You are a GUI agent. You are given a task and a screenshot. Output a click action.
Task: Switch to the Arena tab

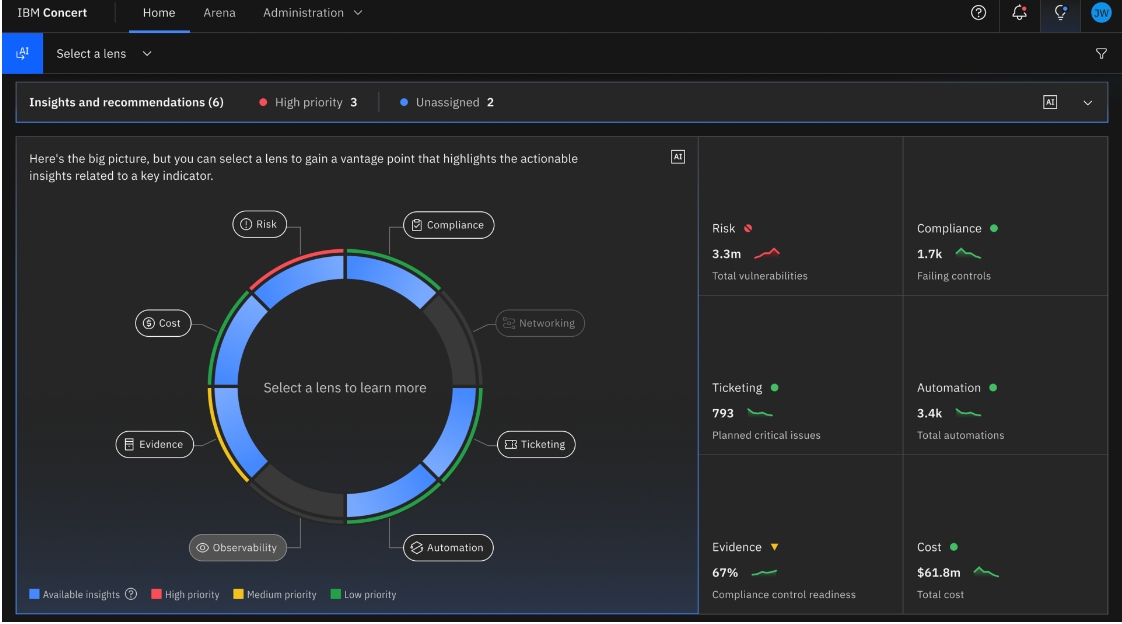219,13
